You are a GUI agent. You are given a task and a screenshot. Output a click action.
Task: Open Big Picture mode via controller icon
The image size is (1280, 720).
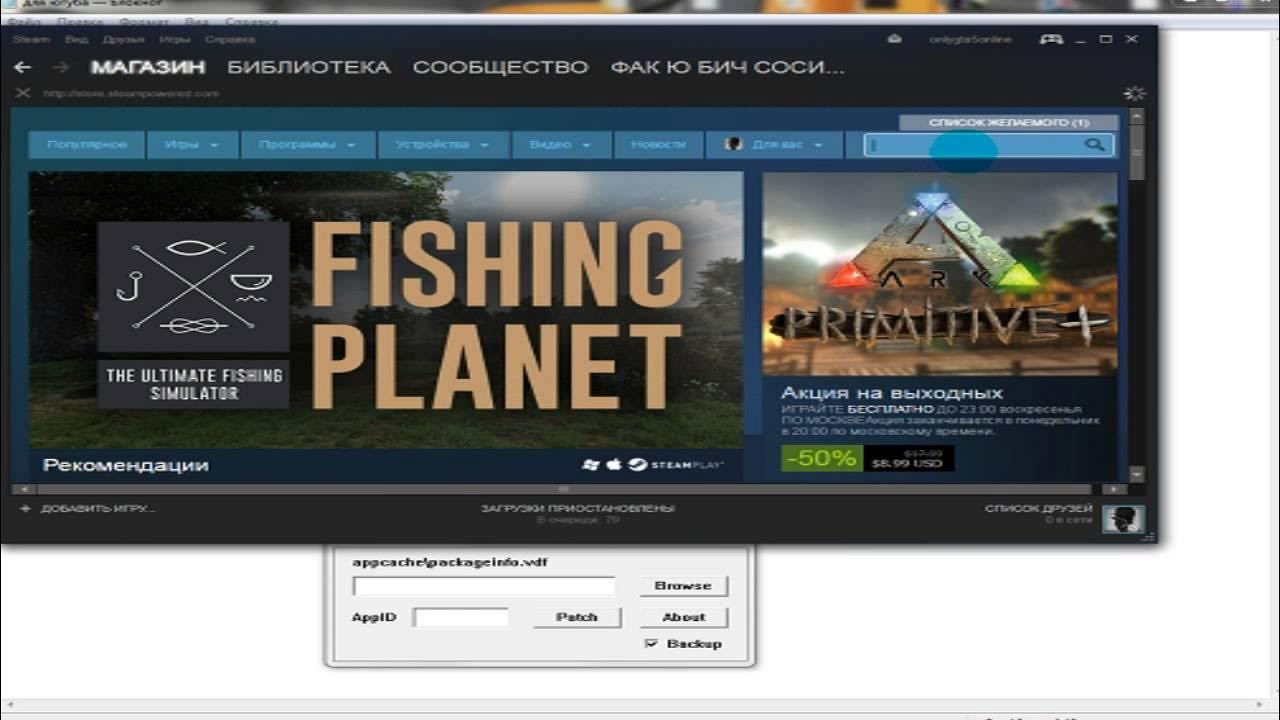1051,39
